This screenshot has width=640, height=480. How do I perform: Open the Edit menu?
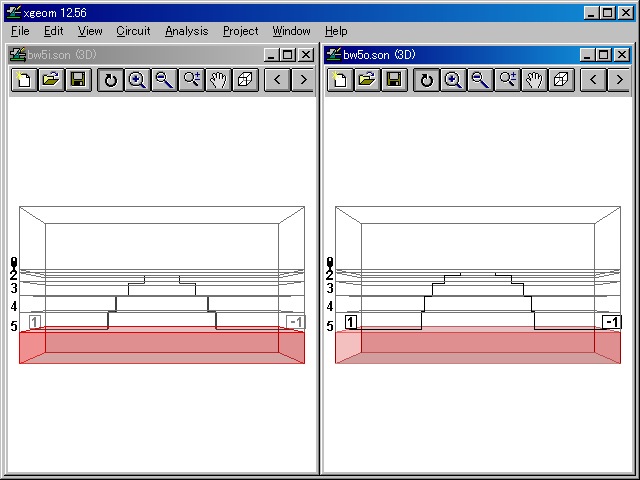click(53, 31)
